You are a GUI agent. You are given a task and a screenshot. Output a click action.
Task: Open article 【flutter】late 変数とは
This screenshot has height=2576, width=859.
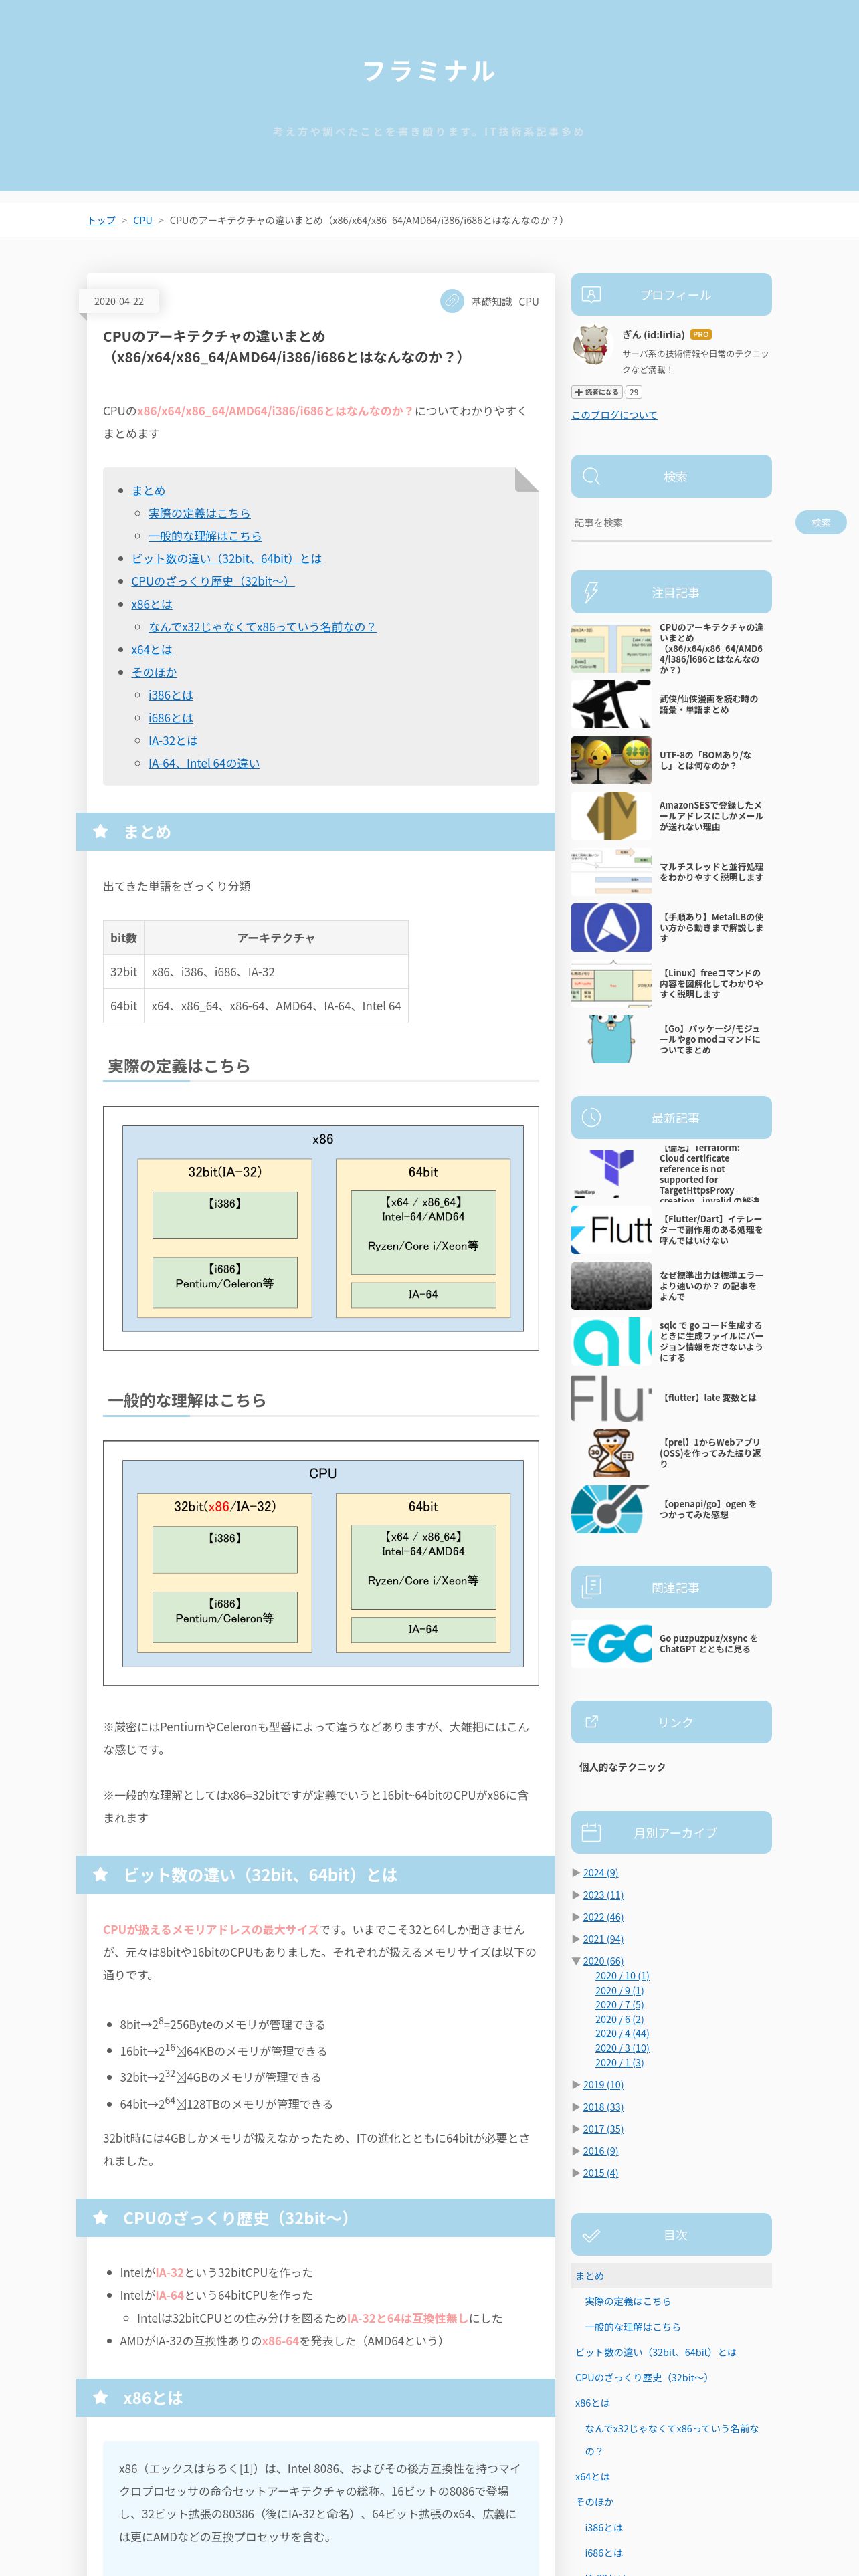708,1397
